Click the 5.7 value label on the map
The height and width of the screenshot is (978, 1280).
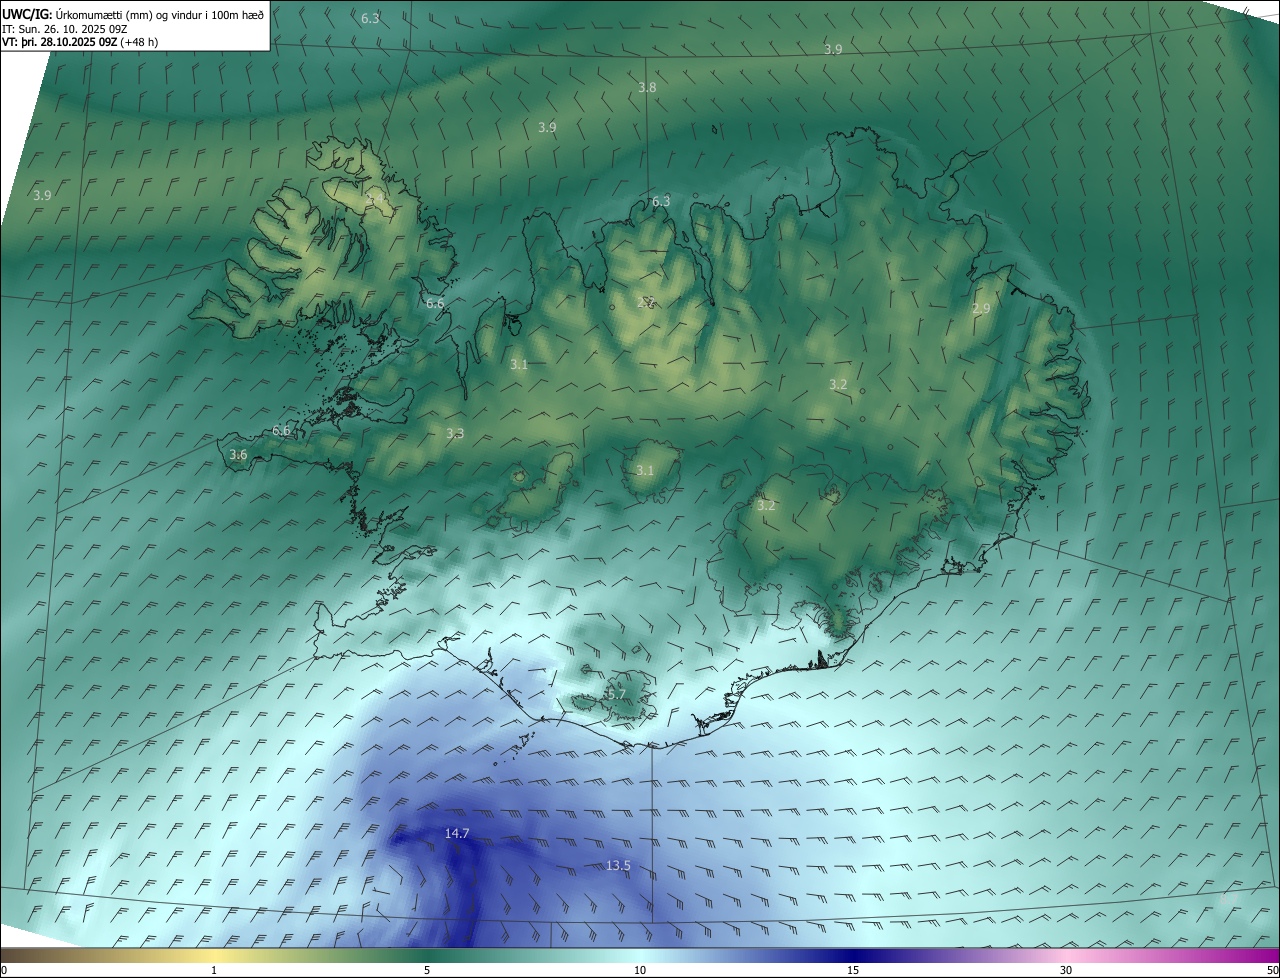click(x=616, y=694)
